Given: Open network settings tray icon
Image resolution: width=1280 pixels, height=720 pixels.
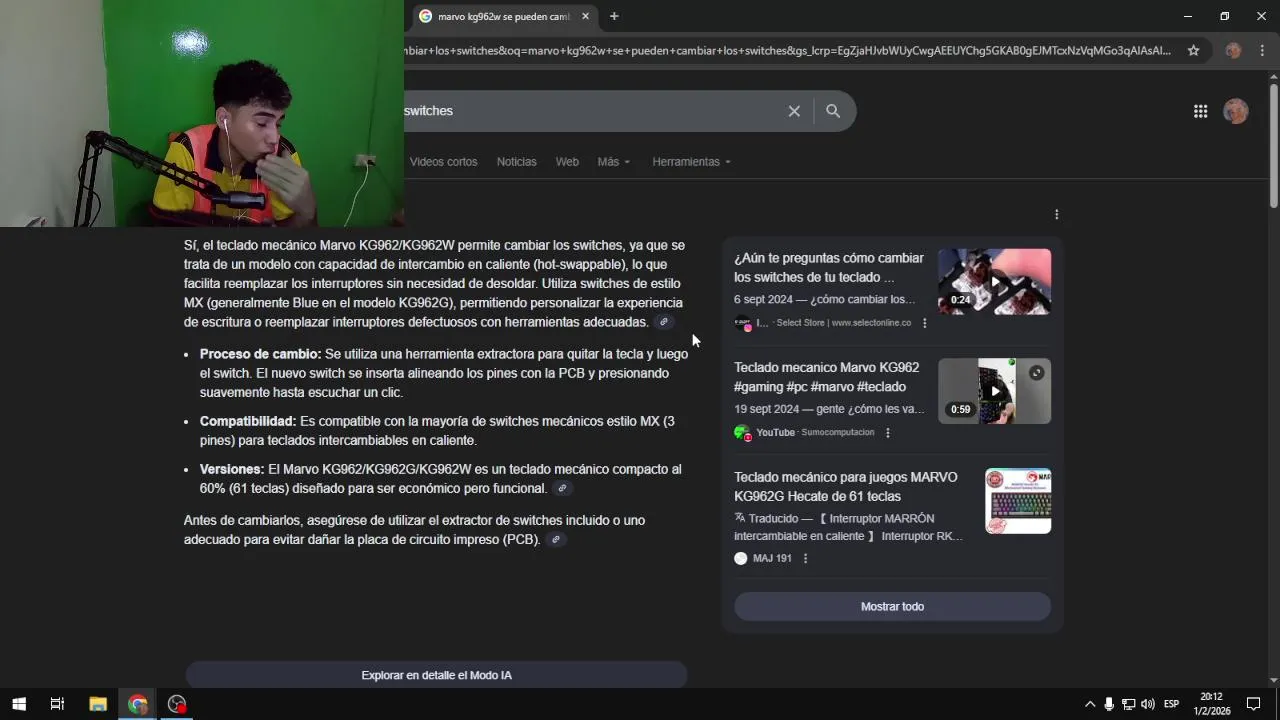Looking at the screenshot, I should click(x=1128, y=704).
